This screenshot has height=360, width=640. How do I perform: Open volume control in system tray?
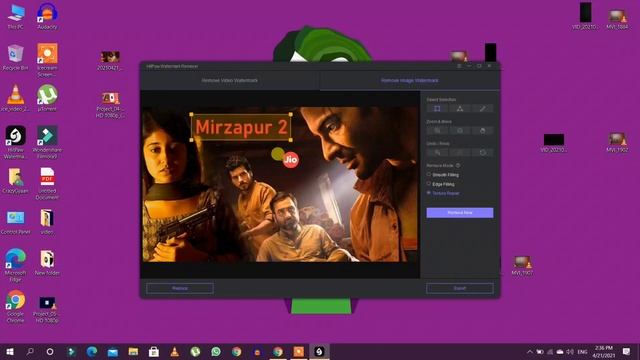click(570, 352)
